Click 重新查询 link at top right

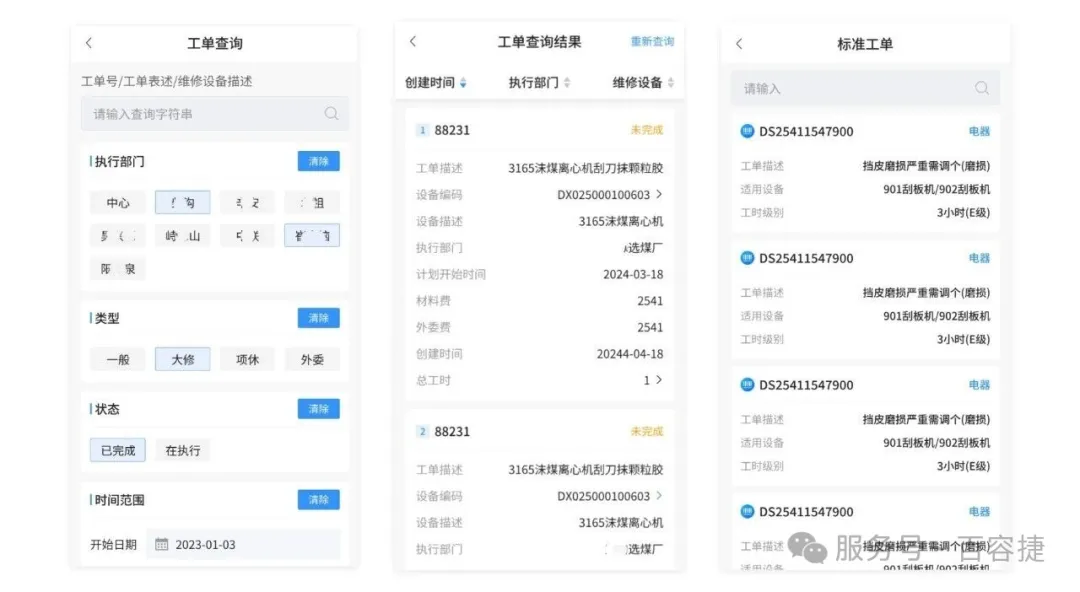[x=652, y=42]
